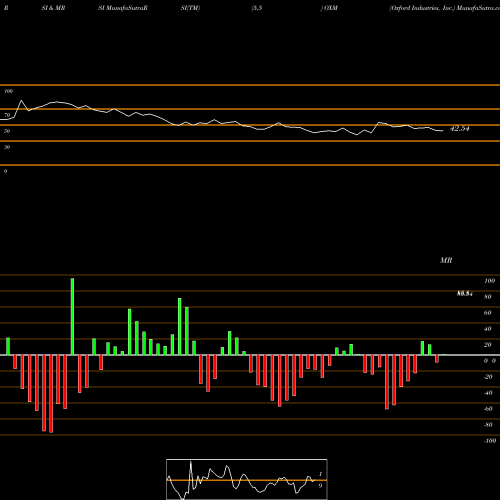500x500 pixels.
Task: Click the OXM ticker symbol in the header
Action: pos(331,8)
